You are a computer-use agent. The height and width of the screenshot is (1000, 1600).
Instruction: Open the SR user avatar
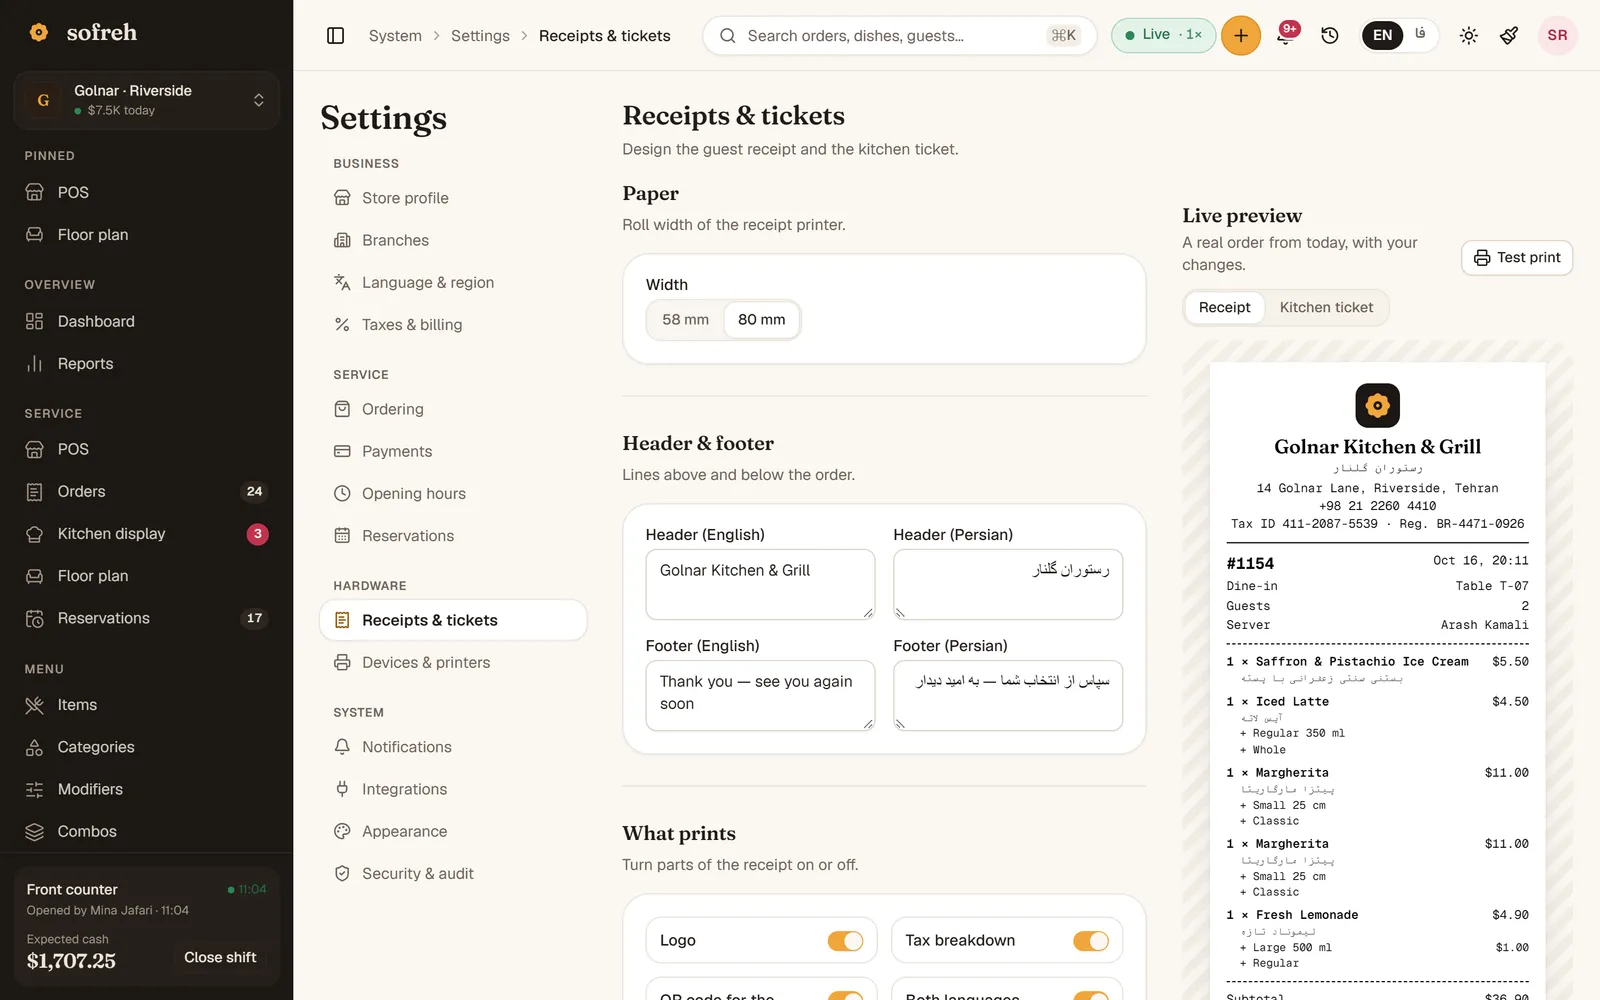[x=1557, y=36]
